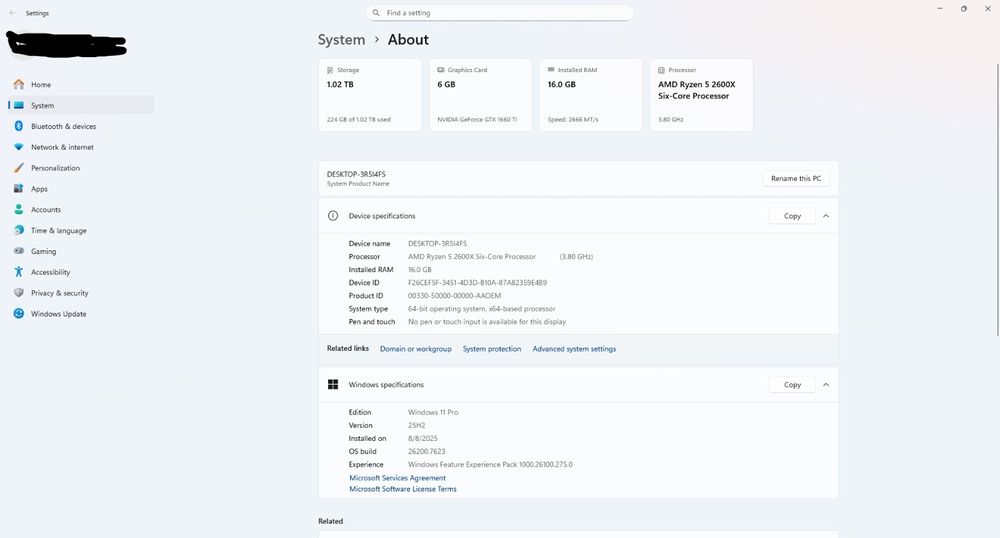This screenshot has width=1000, height=538.
Task: Open Privacy & security settings
Action: click(59, 293)
